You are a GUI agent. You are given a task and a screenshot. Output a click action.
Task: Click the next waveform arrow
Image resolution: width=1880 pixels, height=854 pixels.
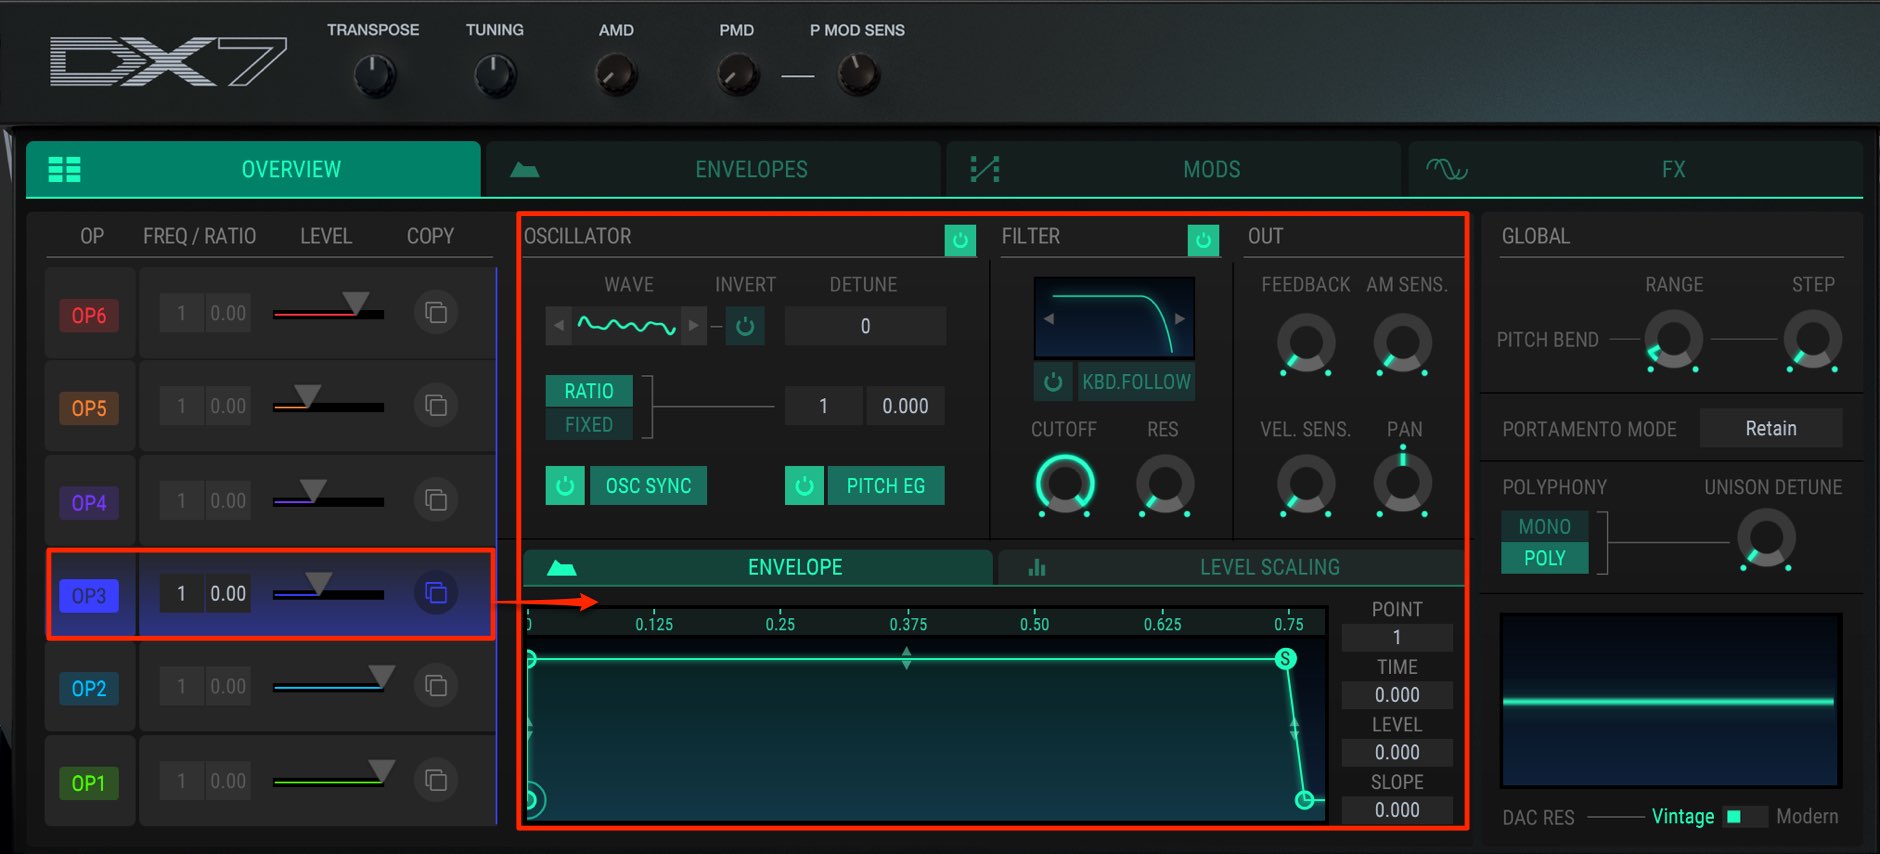[693, 326]
